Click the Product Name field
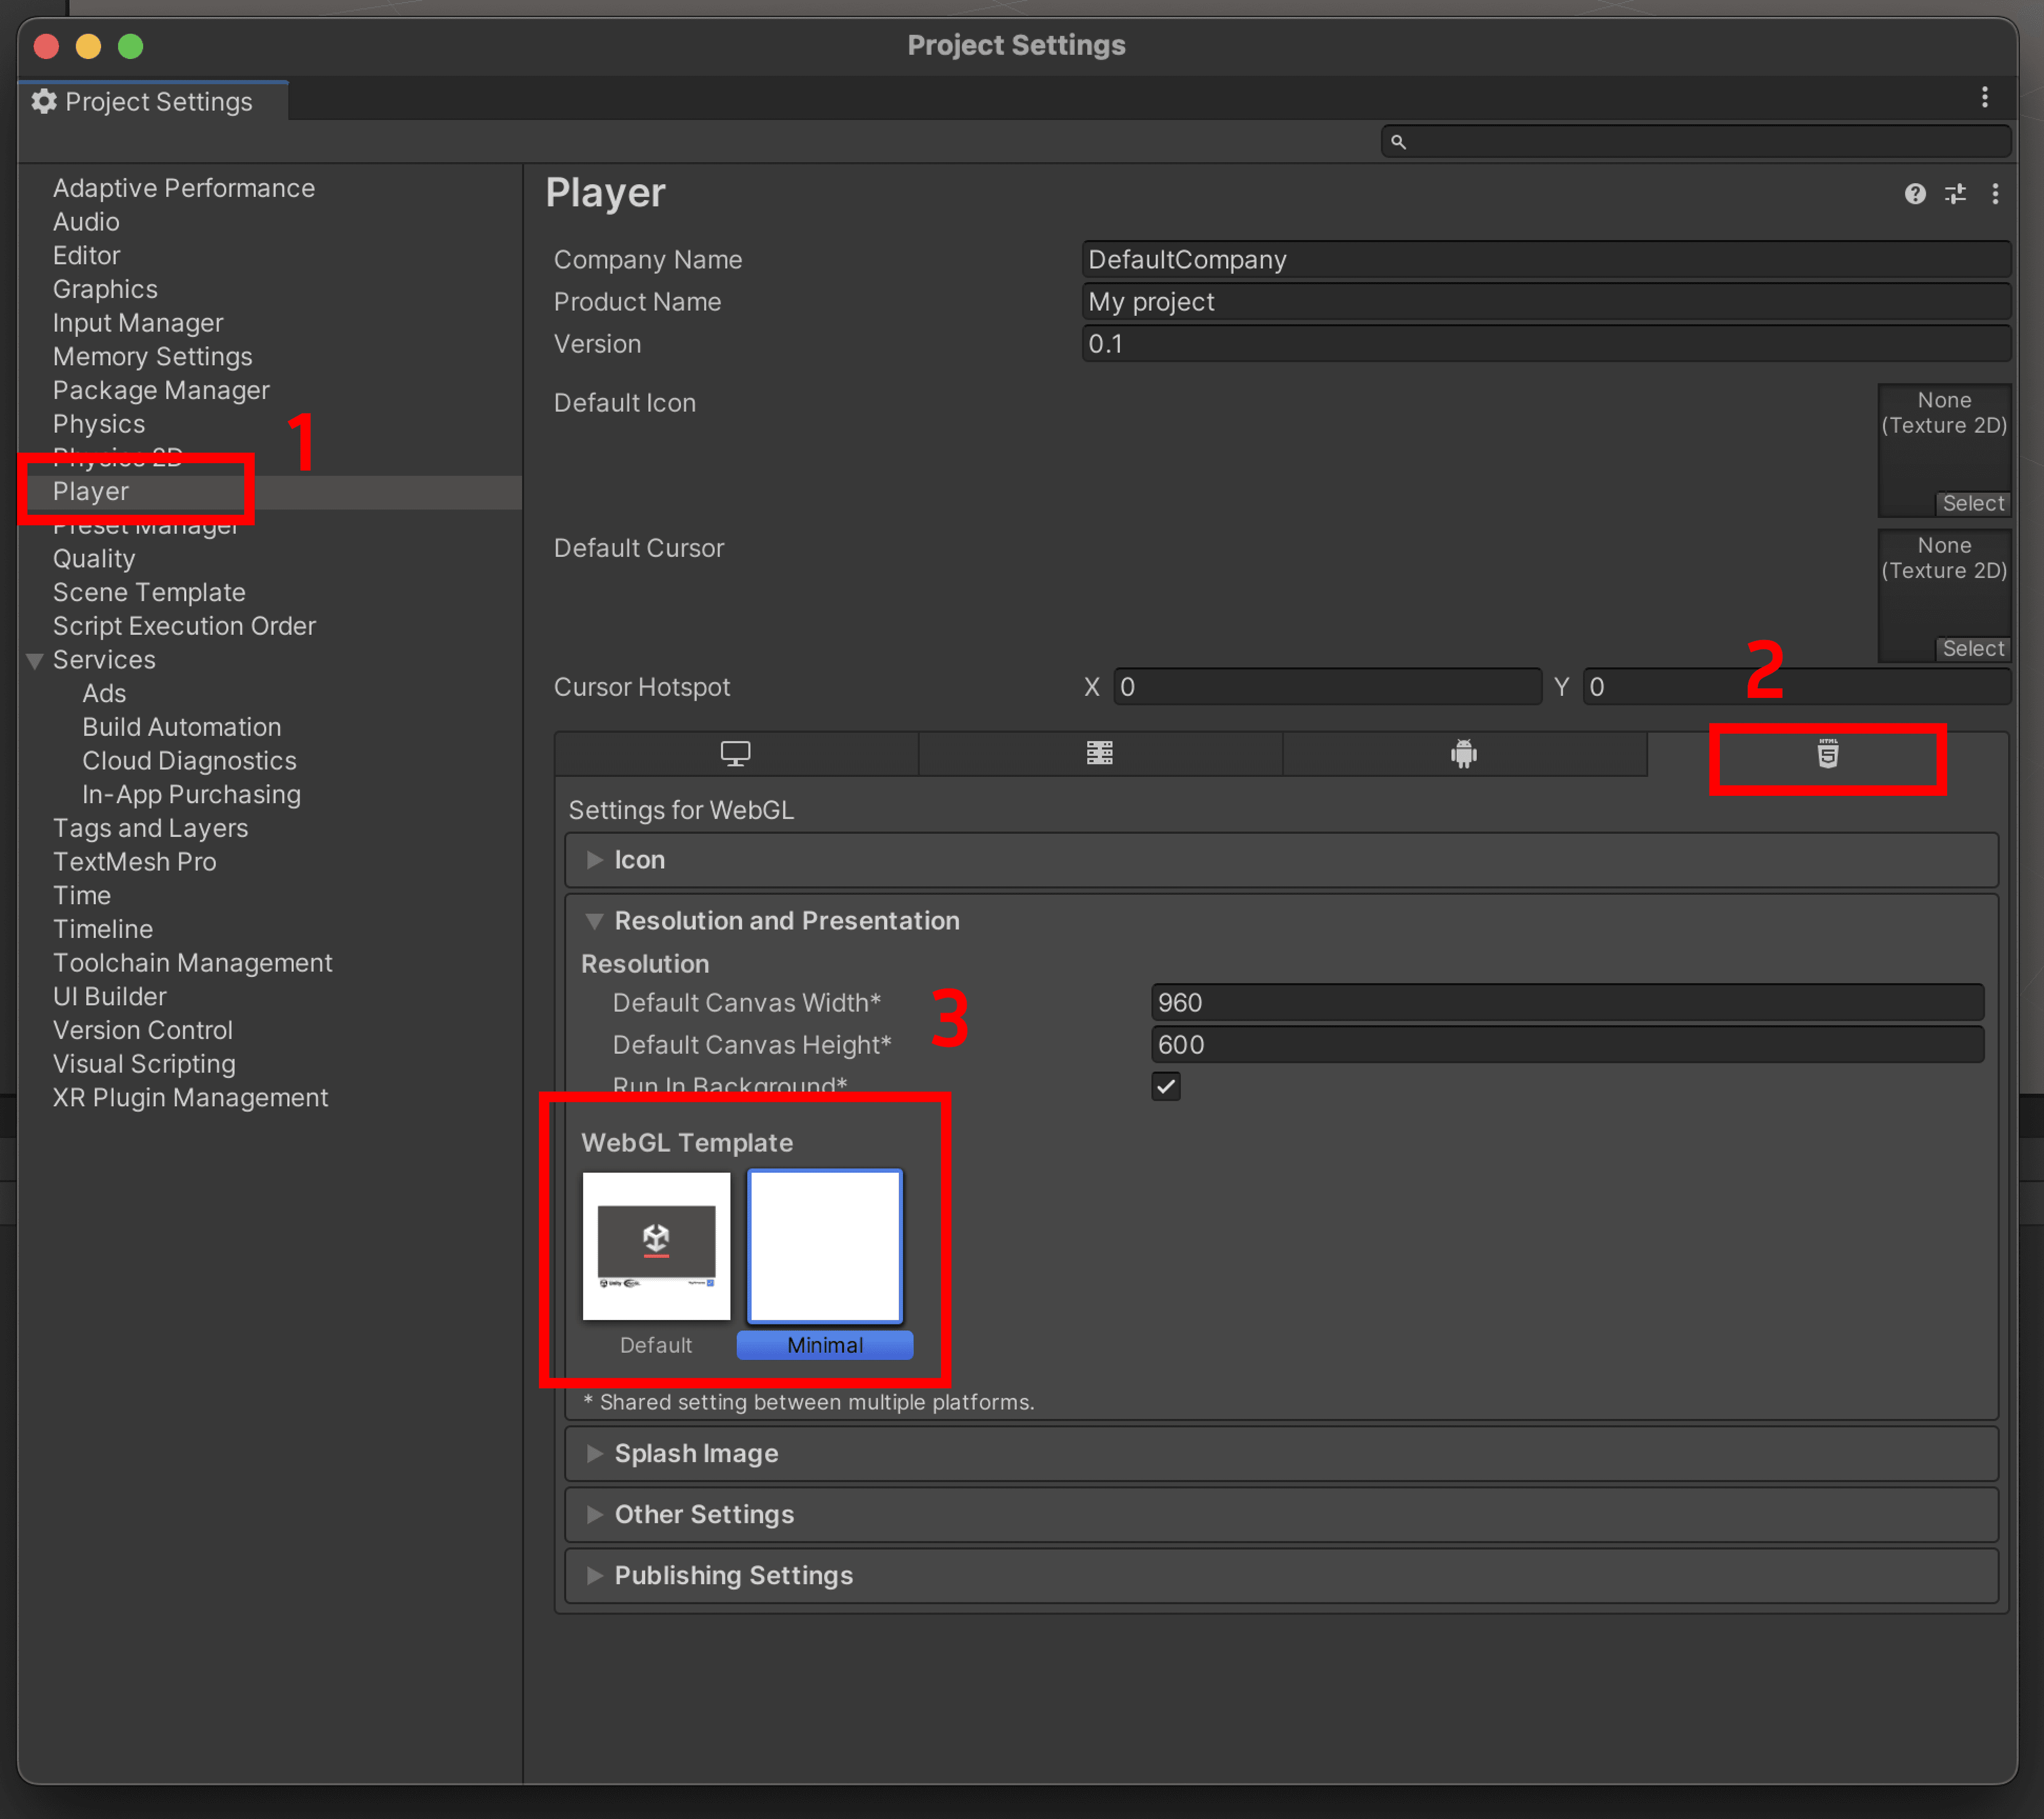The height and width of the screenshot is (1819, 2044). 1546,302
